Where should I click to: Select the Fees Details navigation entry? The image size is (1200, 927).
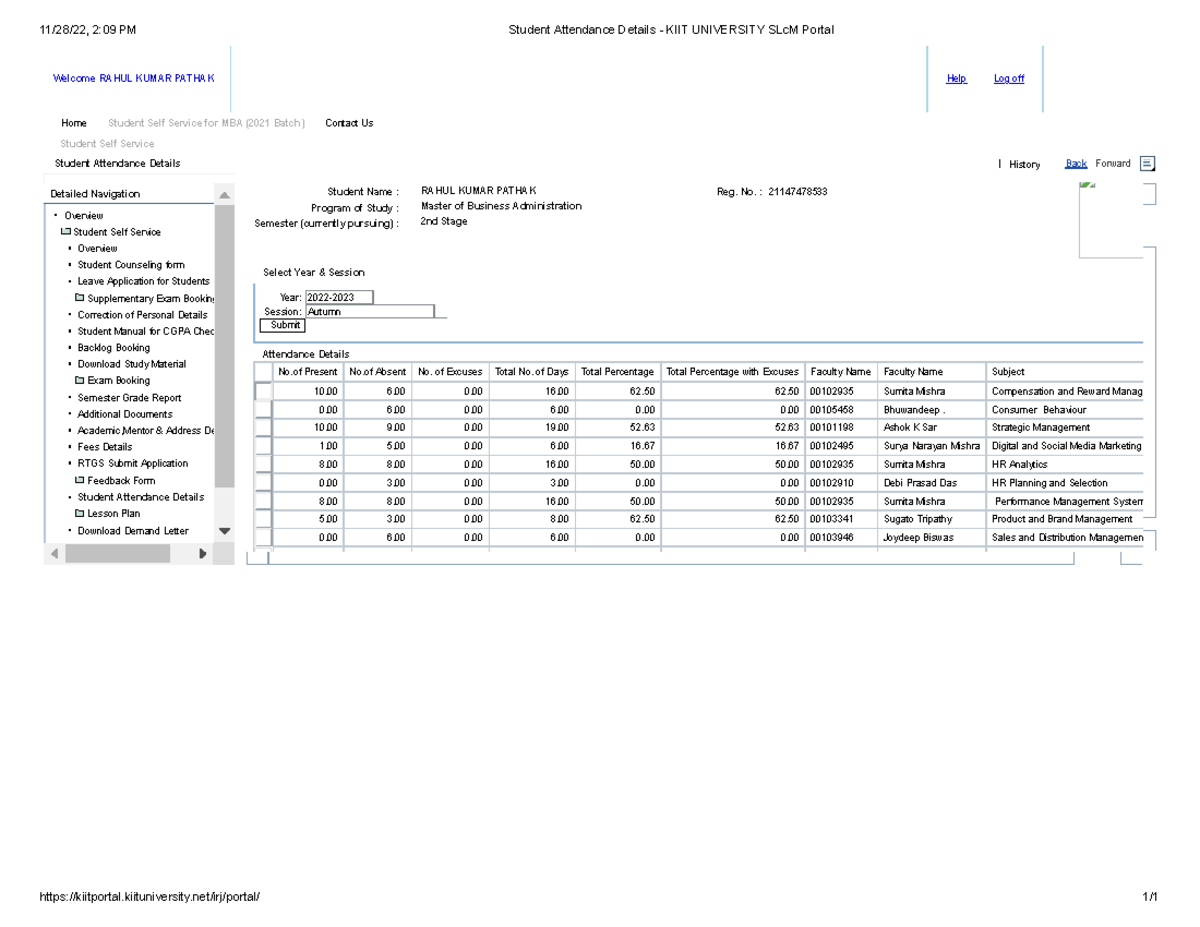click(x=103, y=446)
